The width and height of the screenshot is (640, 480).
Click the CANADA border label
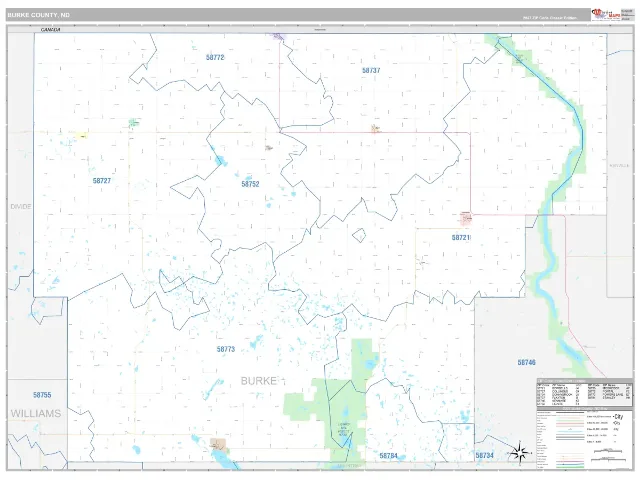click(51, 30)
